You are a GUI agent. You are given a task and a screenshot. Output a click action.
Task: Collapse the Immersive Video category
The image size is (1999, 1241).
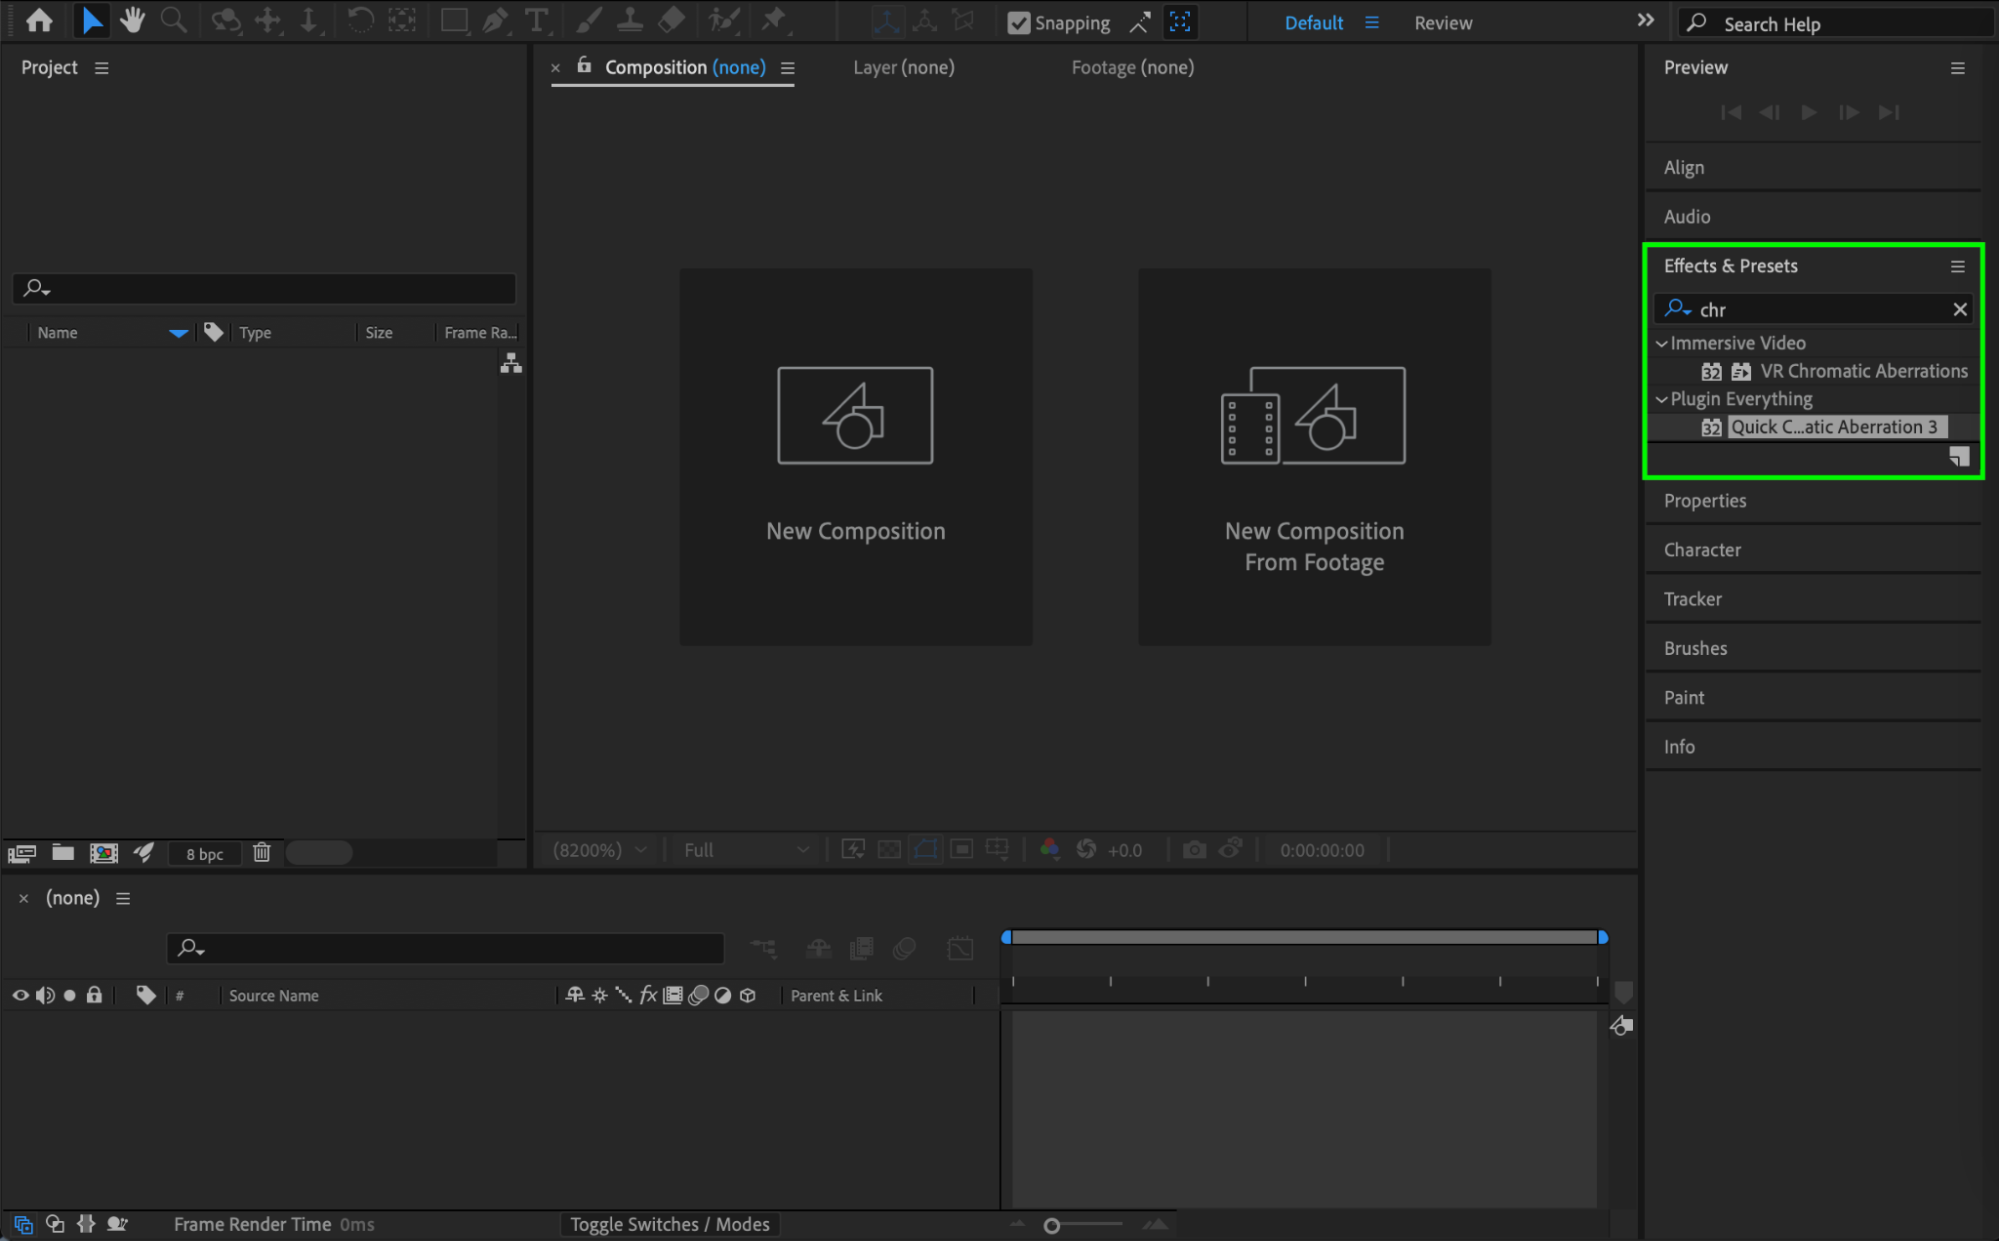coord(1662,343)
